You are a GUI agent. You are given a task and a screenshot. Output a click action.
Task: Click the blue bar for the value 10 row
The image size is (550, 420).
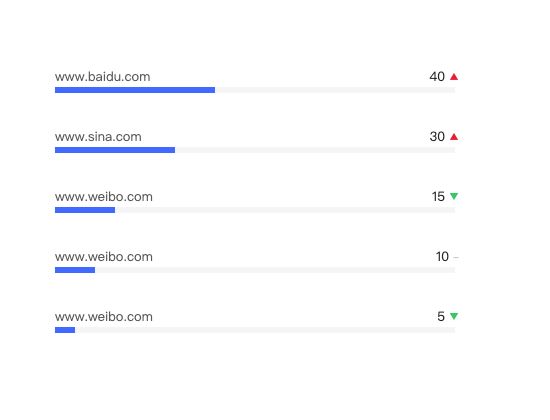pos(75,270)
